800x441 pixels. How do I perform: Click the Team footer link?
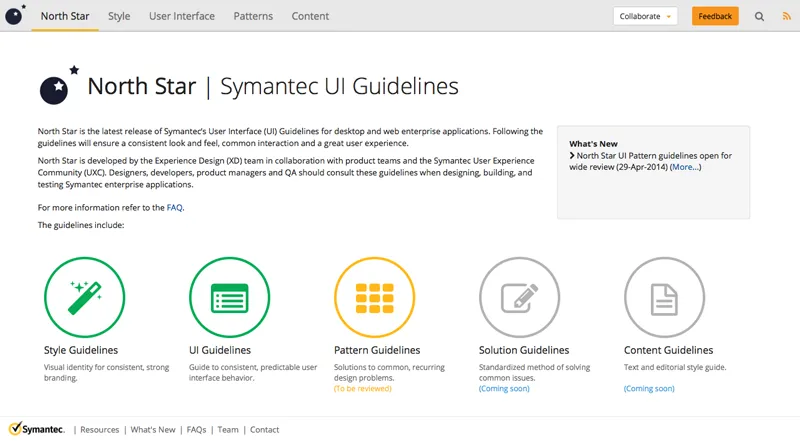pyautogui.click(x=228, y=430)
